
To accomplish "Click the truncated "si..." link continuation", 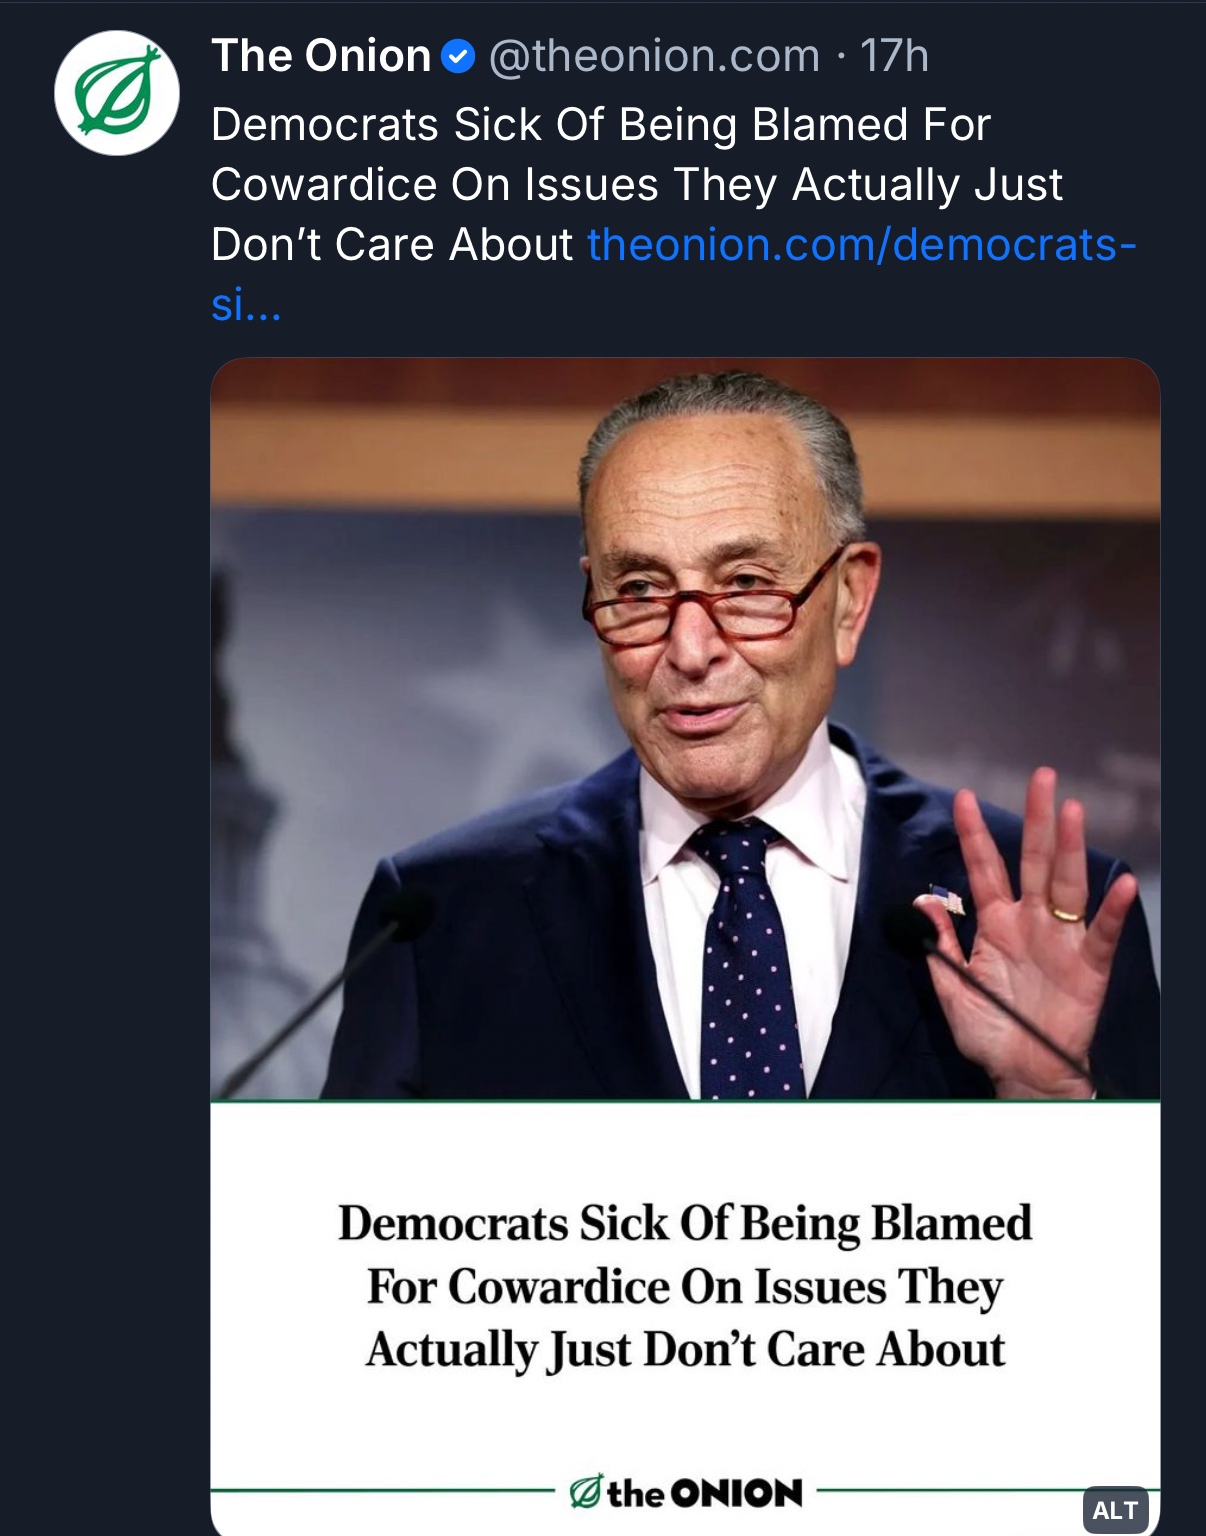I will pos(246,305).
